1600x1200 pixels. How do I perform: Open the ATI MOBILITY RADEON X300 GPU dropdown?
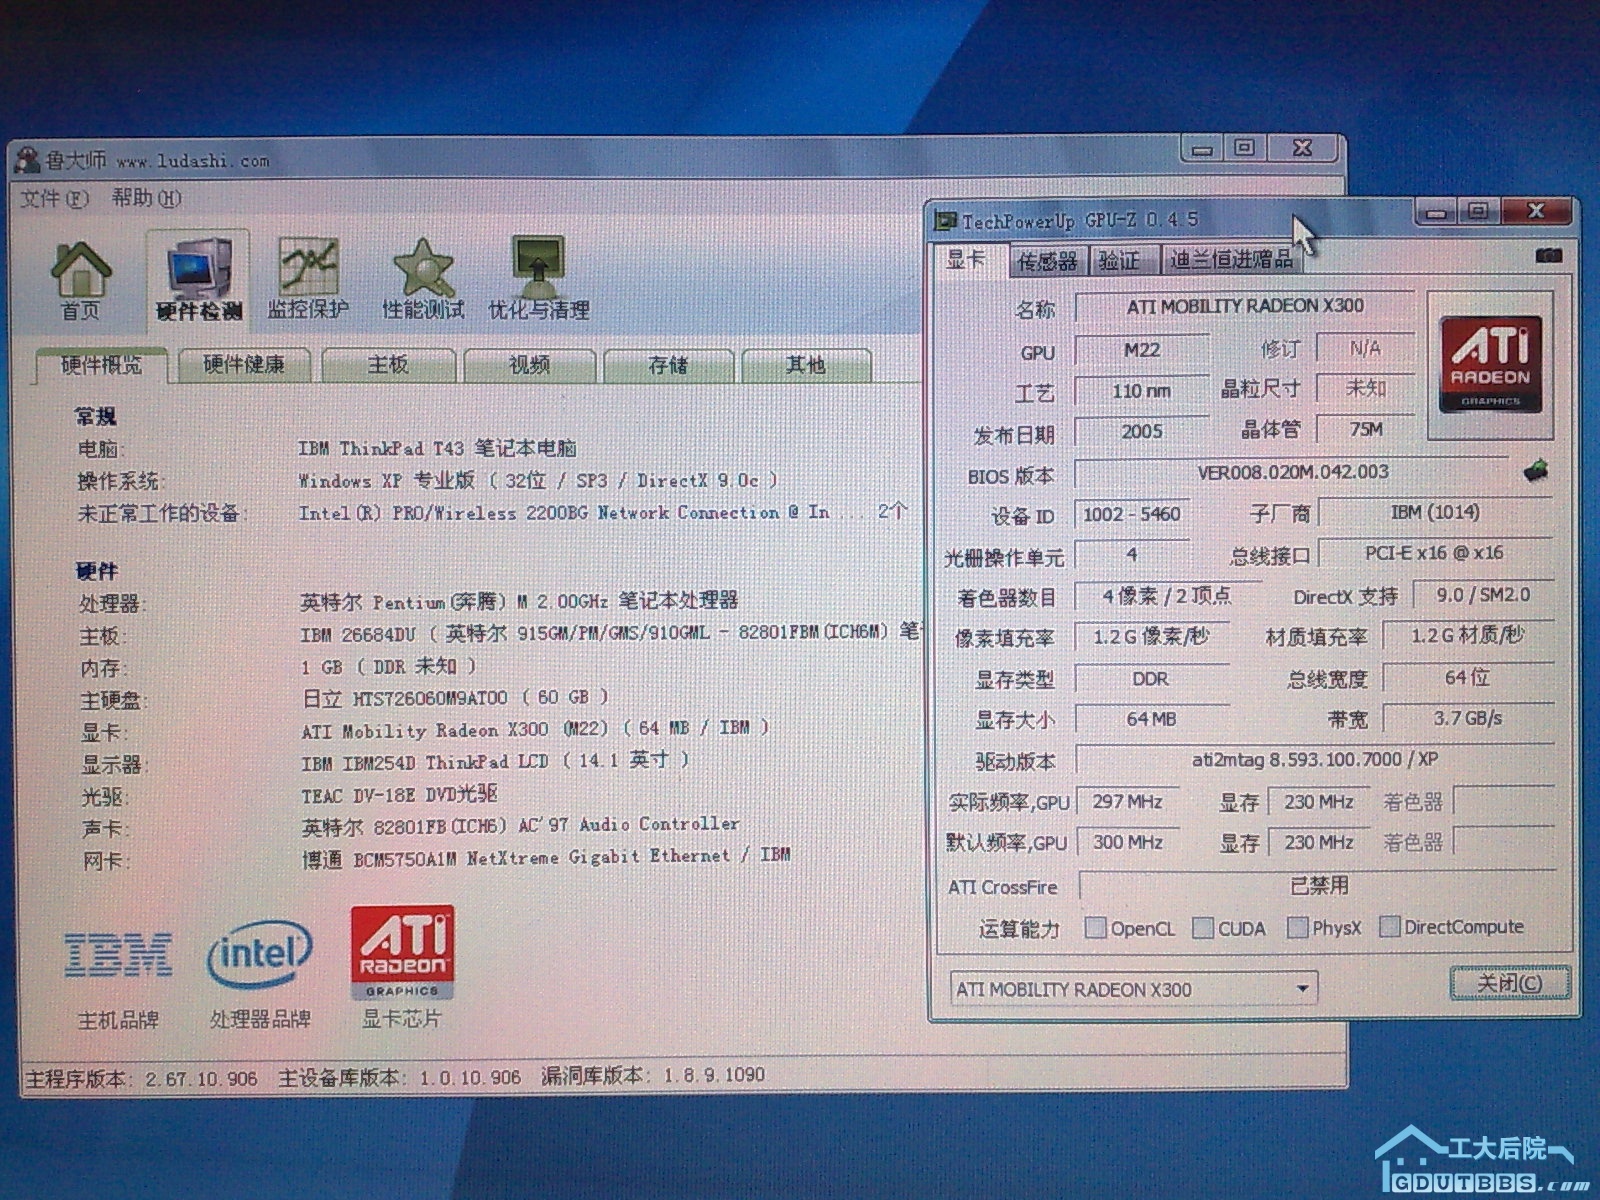click(x=1133, y=989)
